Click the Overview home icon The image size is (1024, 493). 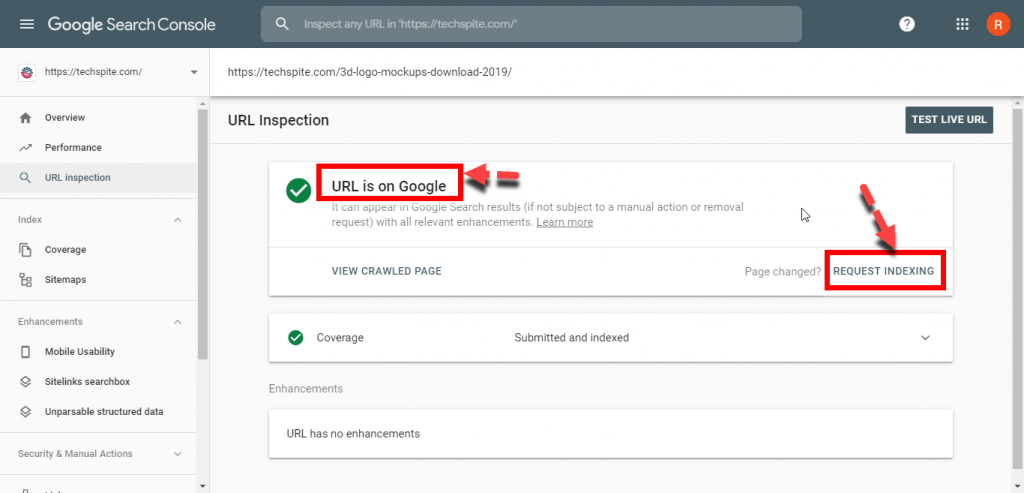25,118
